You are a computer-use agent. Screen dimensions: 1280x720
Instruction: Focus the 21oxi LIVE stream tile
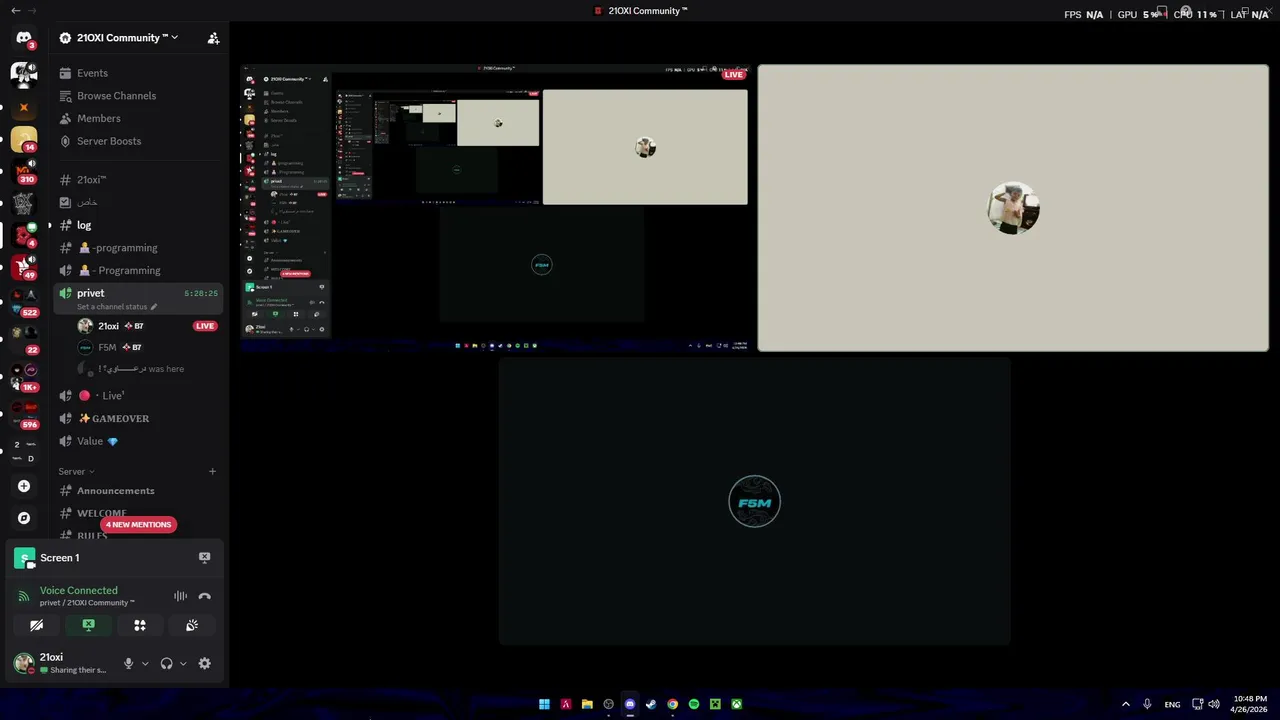(496, 208)
